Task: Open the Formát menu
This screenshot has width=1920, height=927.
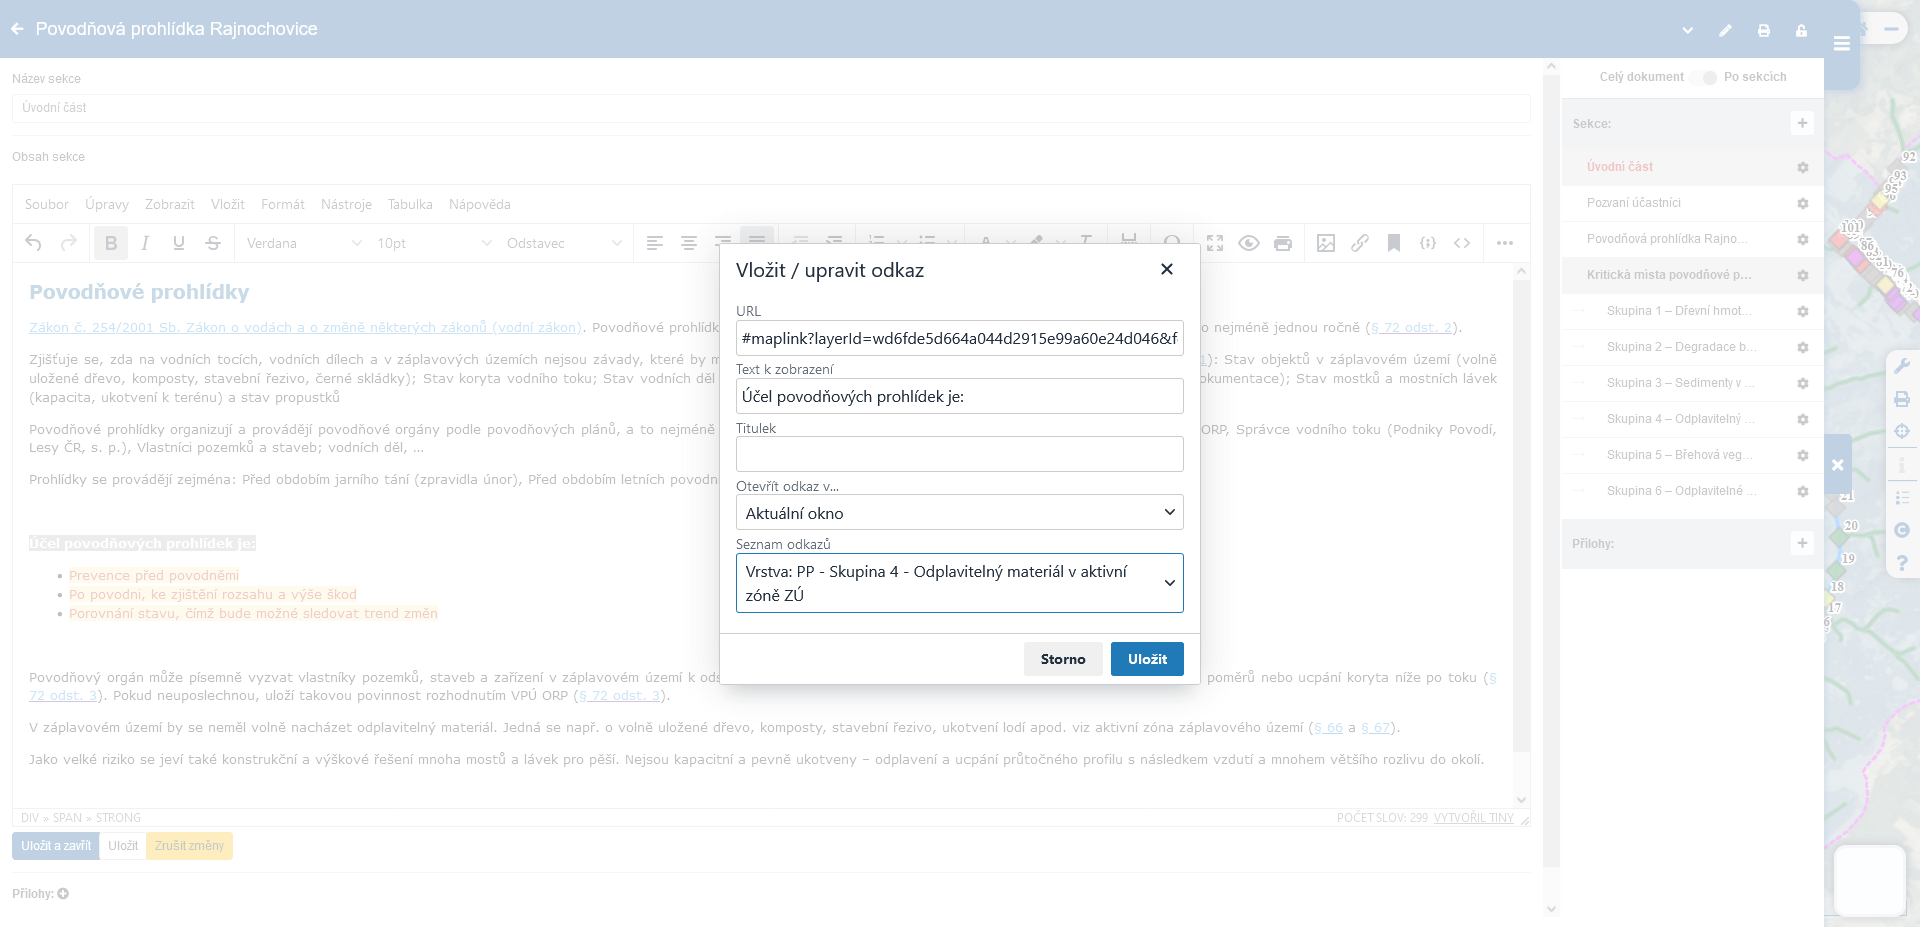Action: click(x=283, y=204)
